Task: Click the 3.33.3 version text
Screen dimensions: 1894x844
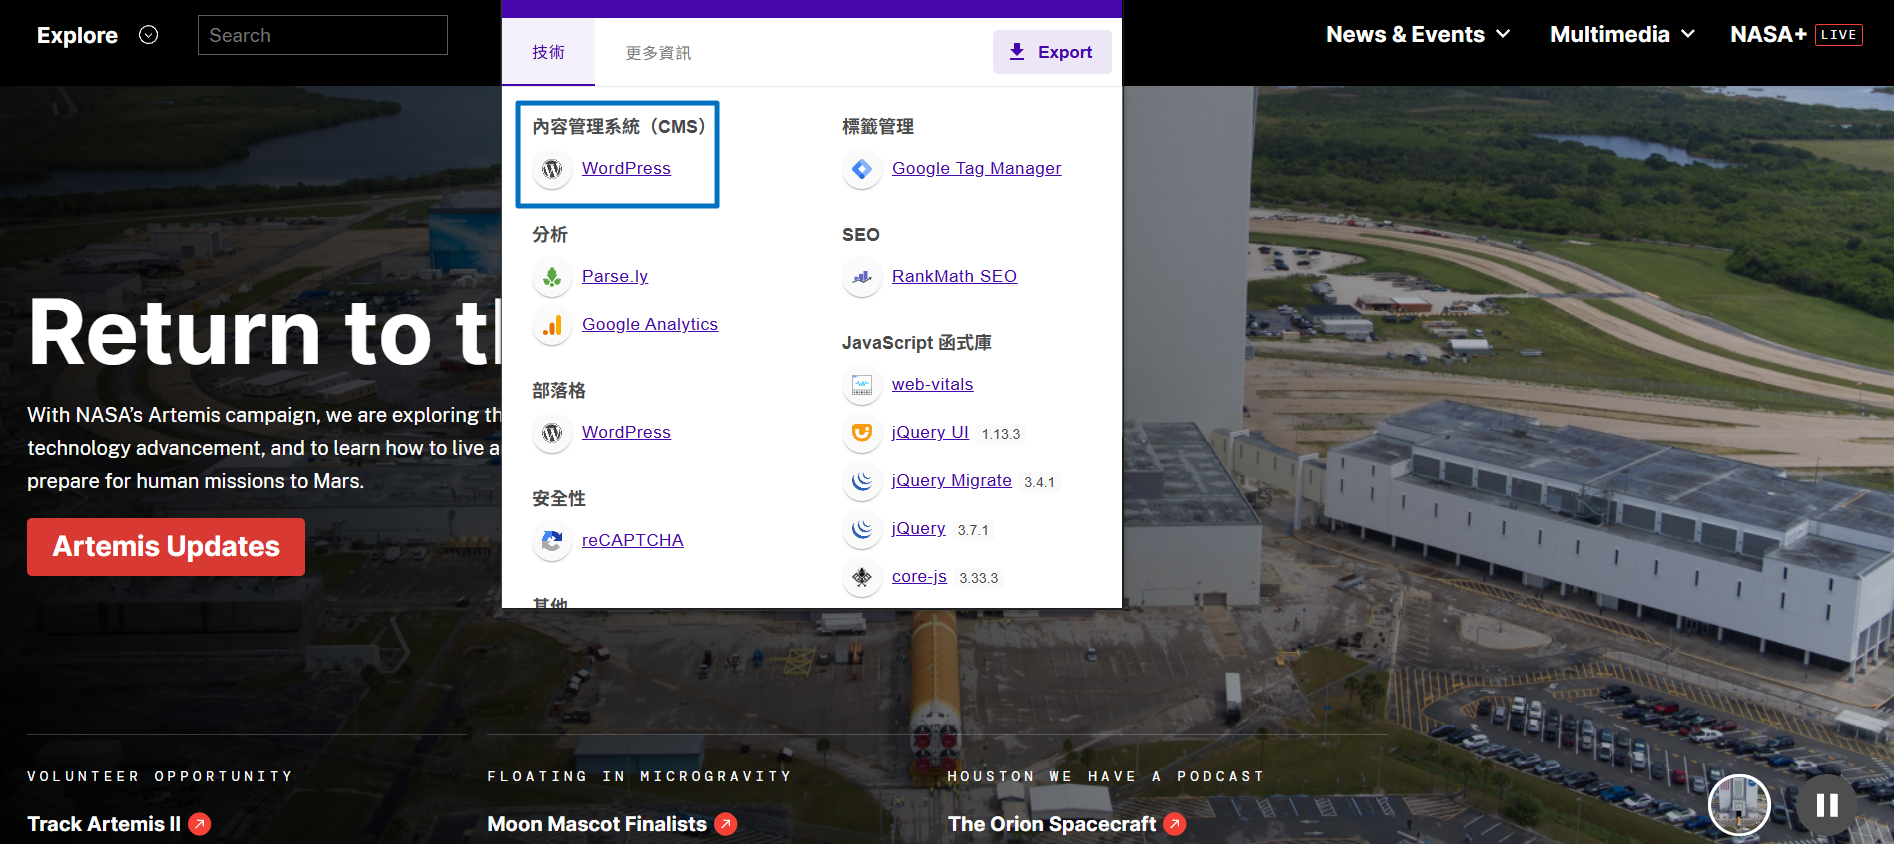Action: [979, 578]
